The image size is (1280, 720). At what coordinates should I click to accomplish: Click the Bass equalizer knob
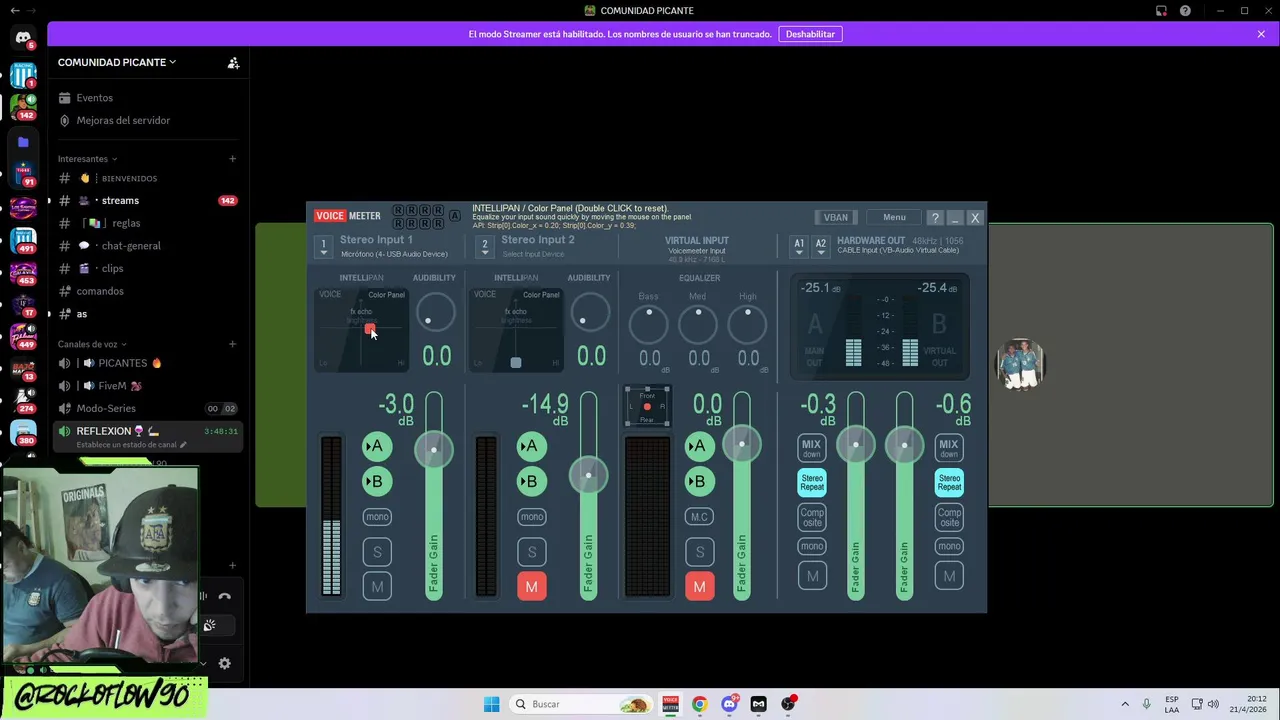[x=649, y=324]
